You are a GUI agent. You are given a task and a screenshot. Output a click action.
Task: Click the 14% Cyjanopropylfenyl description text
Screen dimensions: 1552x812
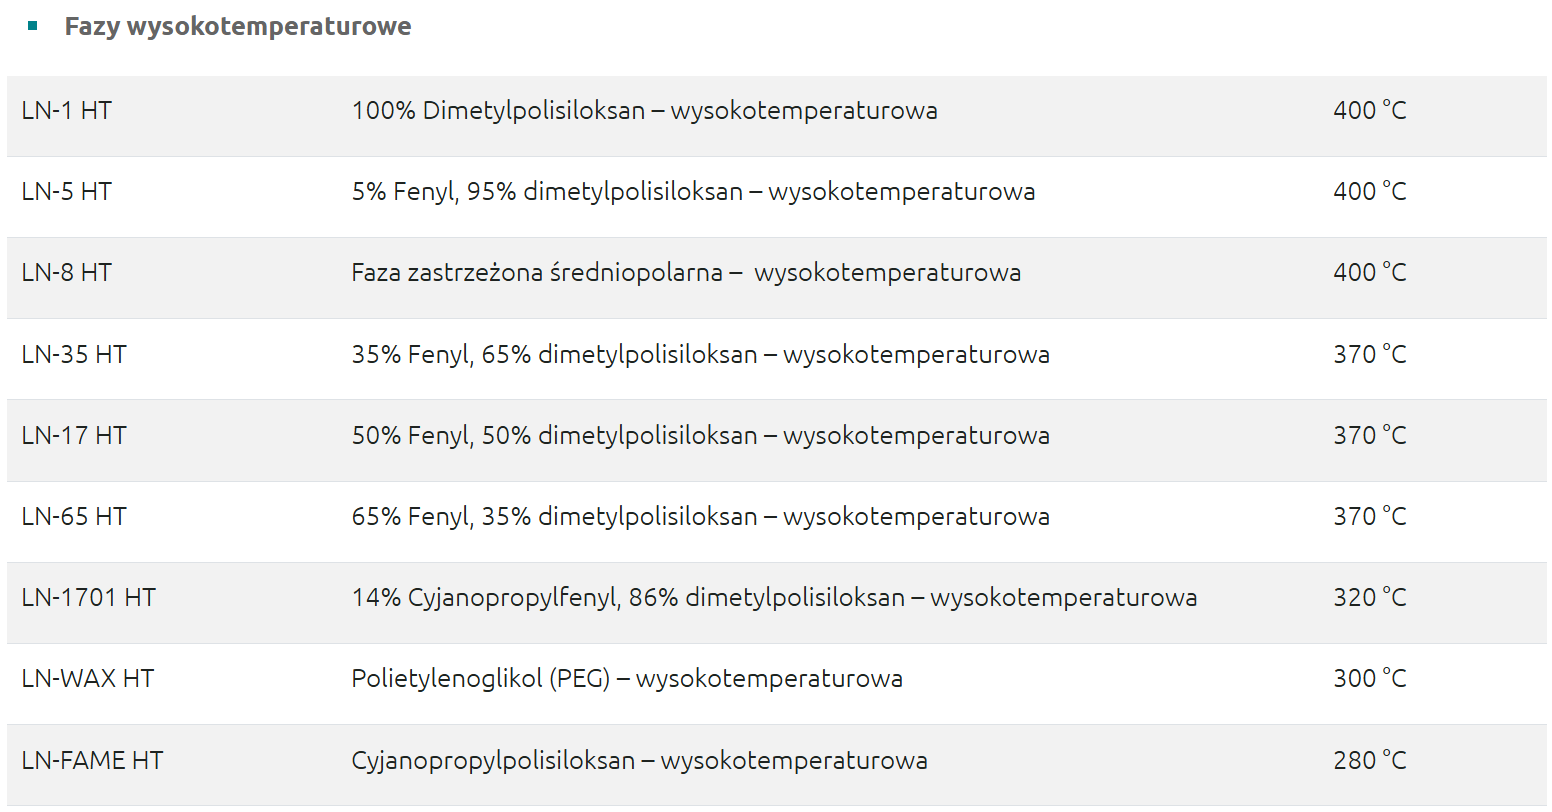pyautogui.click(x=774, y=597)
